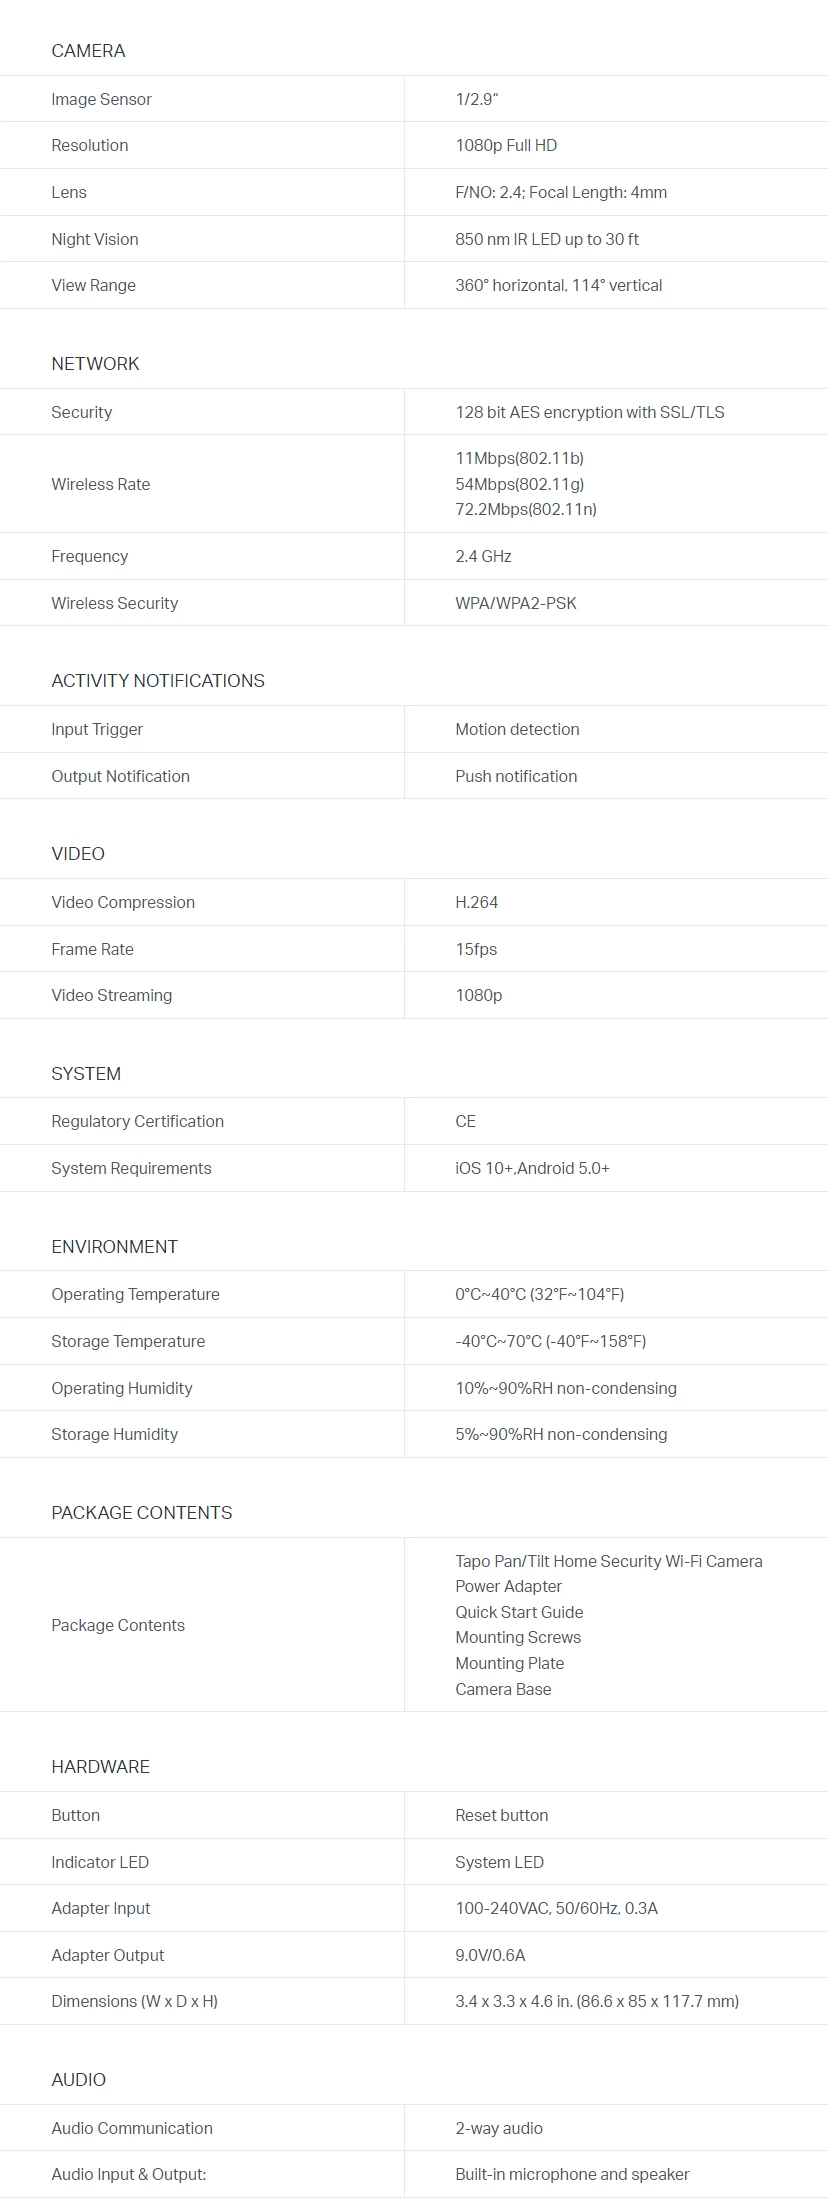The image size is (828, 2207).
Task: Select the iOS 10+,Android 5.0+ requirement text
Action: point(532,1168)
